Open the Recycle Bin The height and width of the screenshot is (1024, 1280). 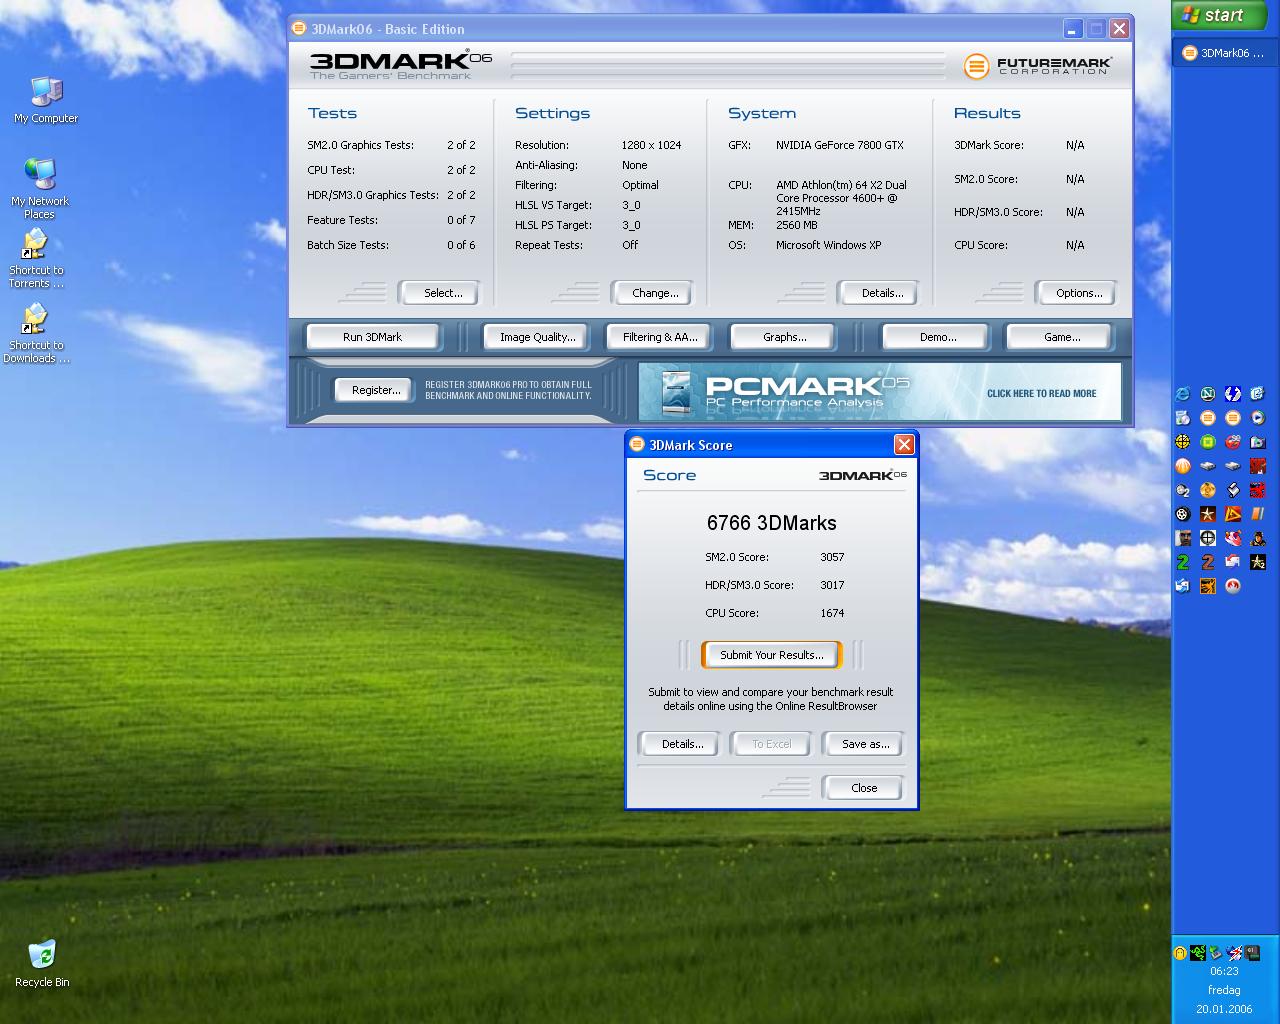coord(42,964)
